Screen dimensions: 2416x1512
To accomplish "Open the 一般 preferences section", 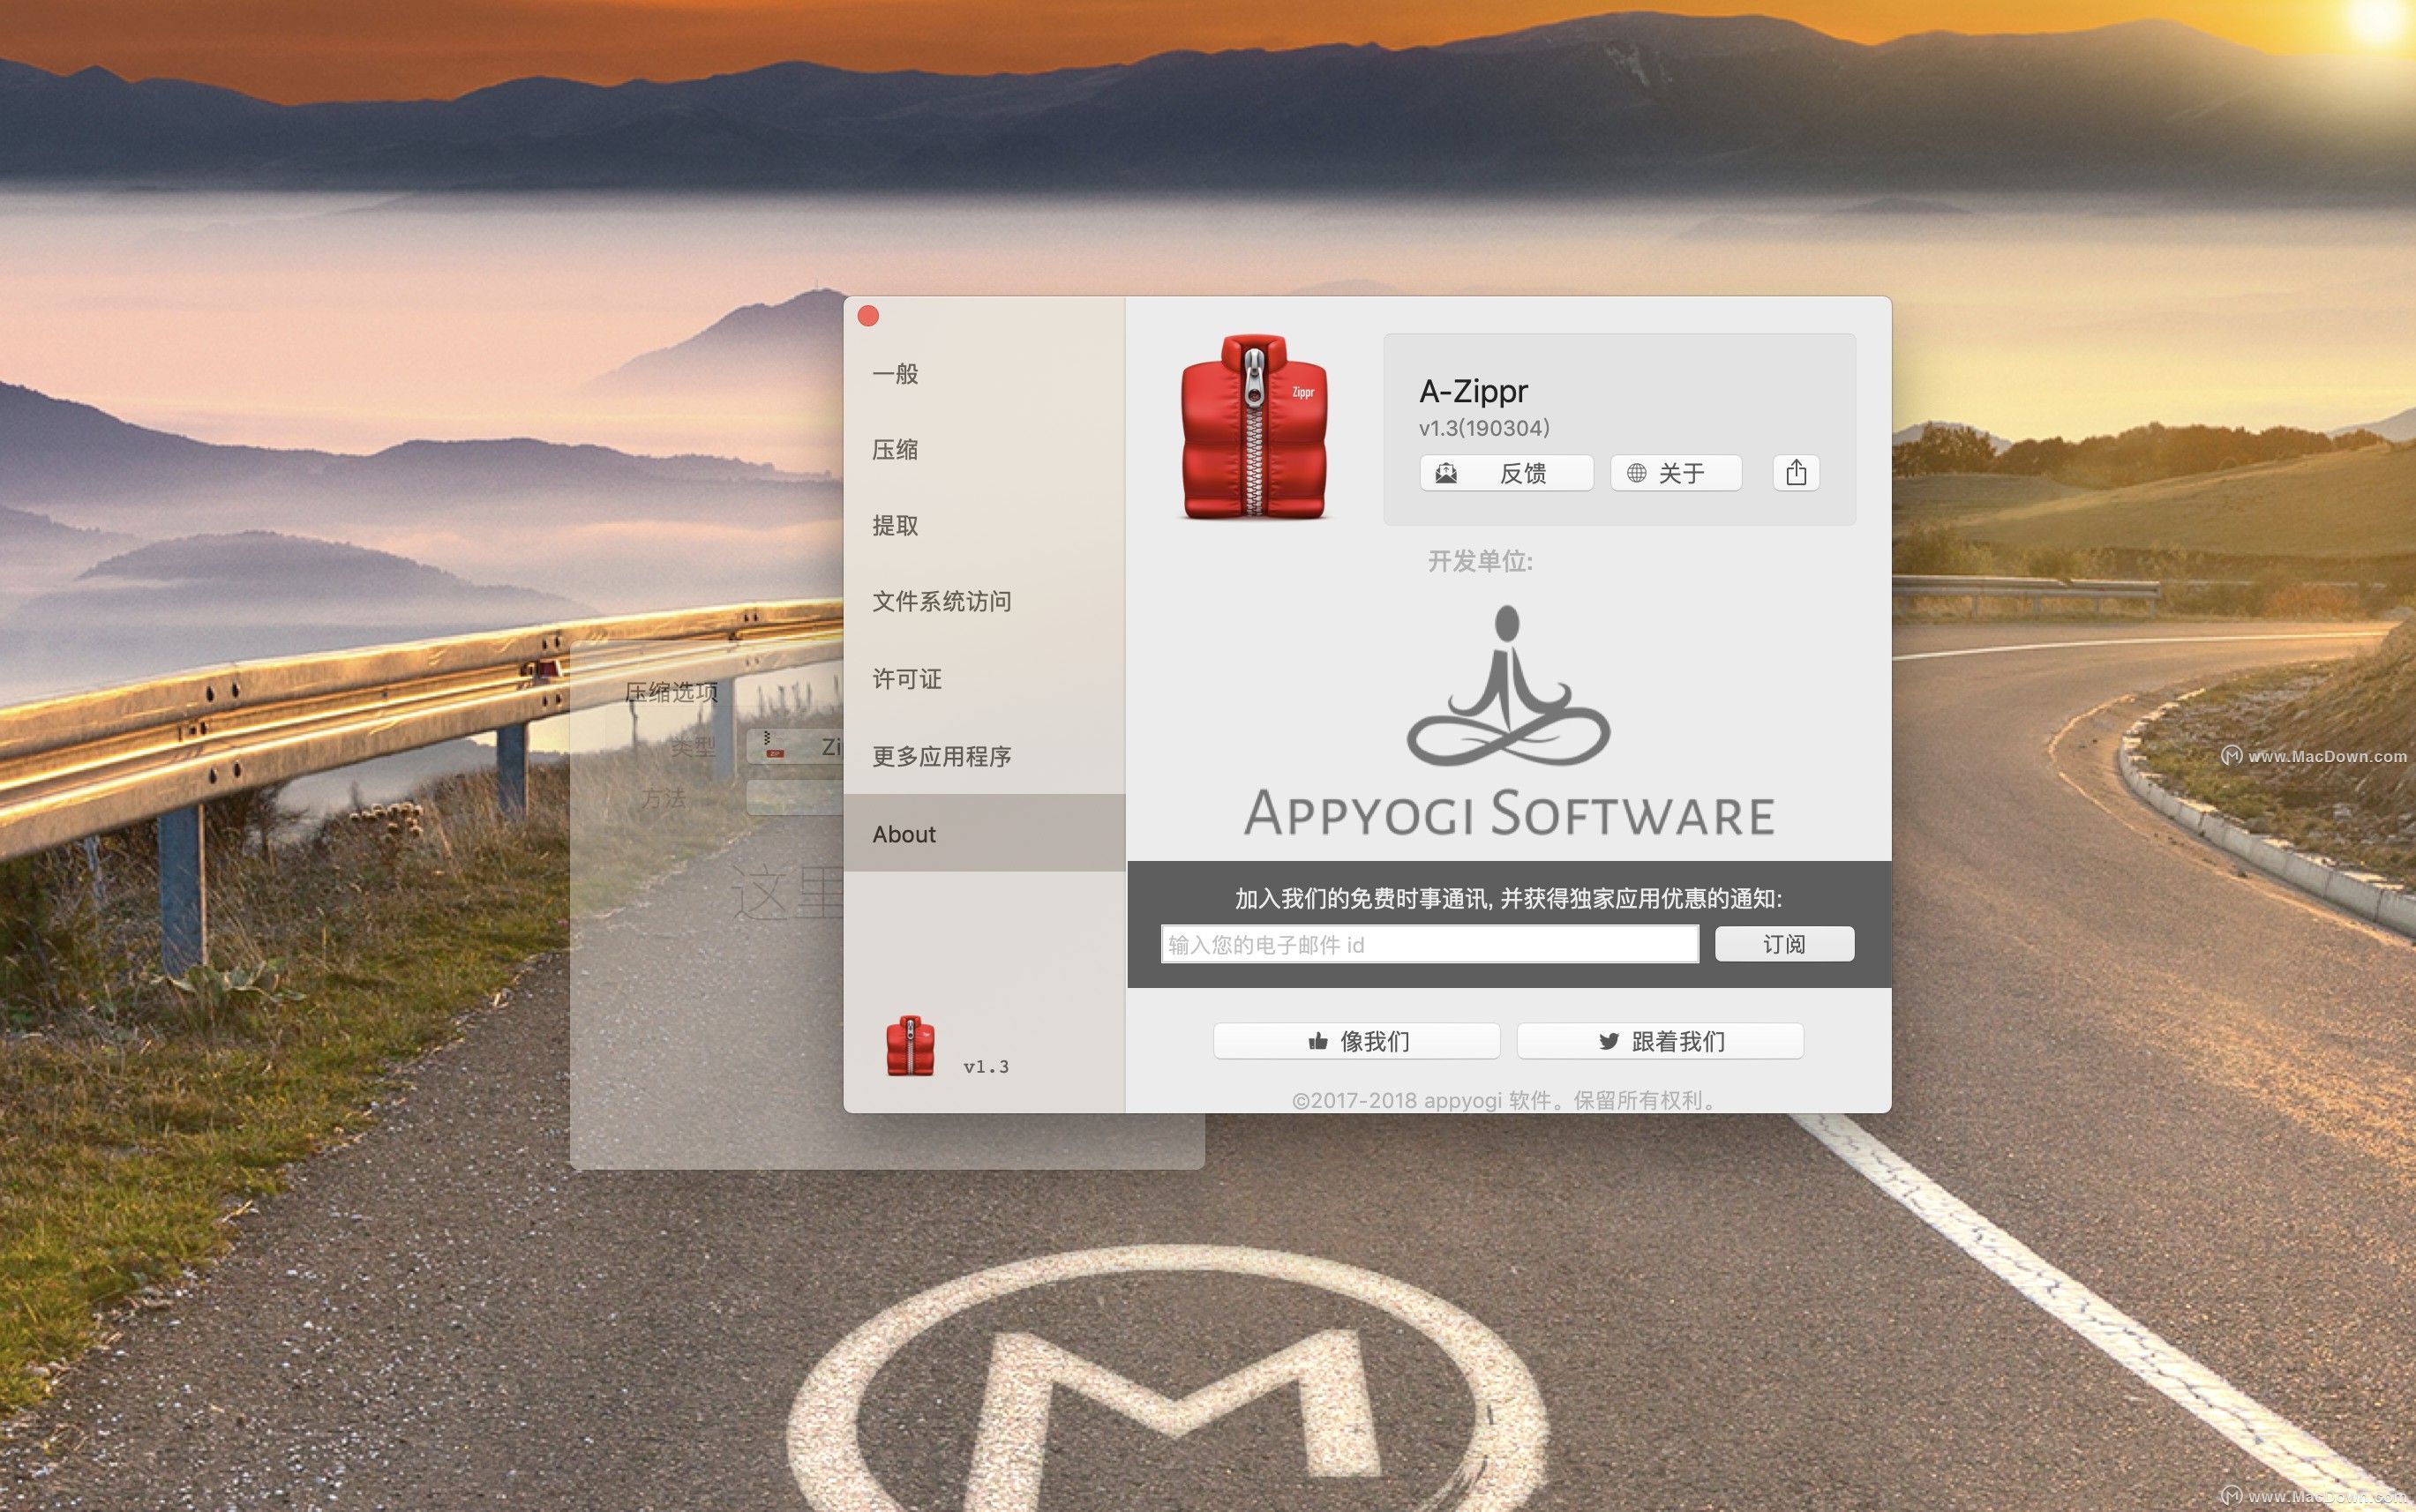I will 984,374.
